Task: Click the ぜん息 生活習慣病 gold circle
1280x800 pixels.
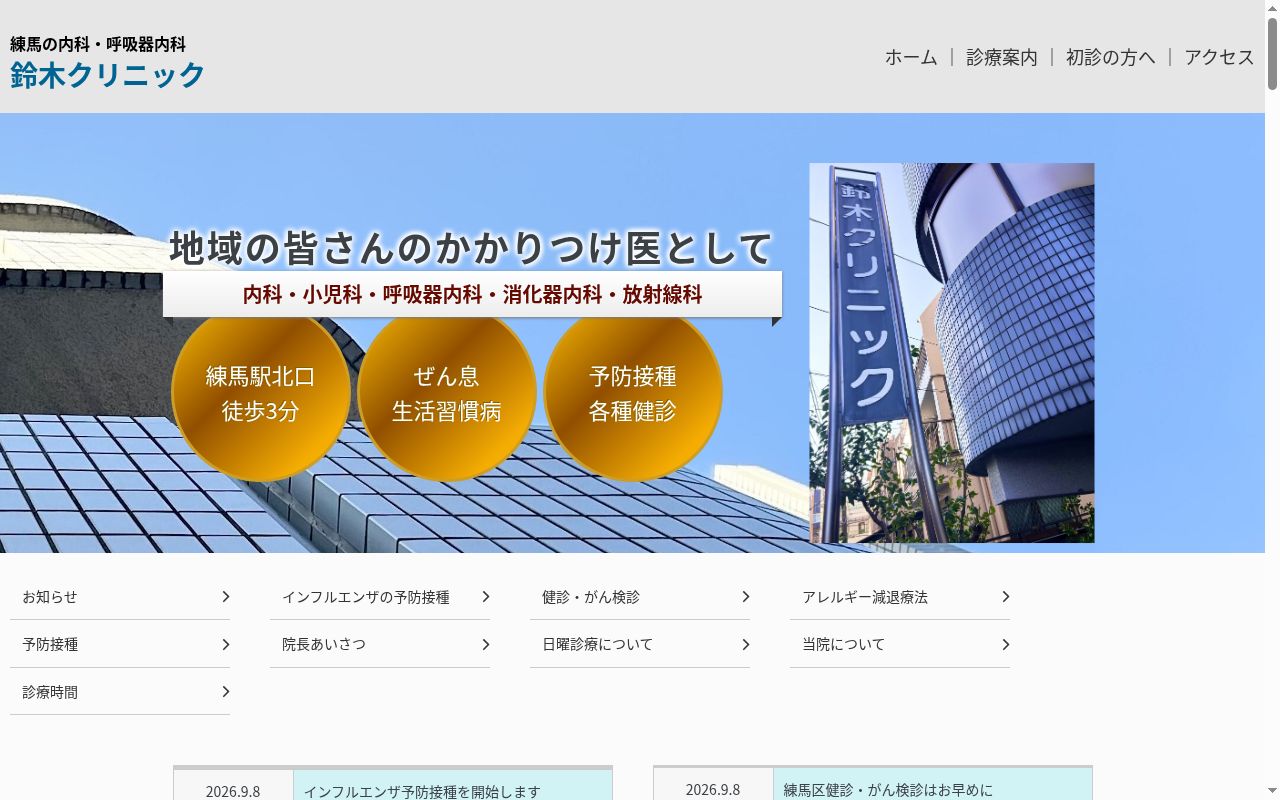Action: pos(447,393)
